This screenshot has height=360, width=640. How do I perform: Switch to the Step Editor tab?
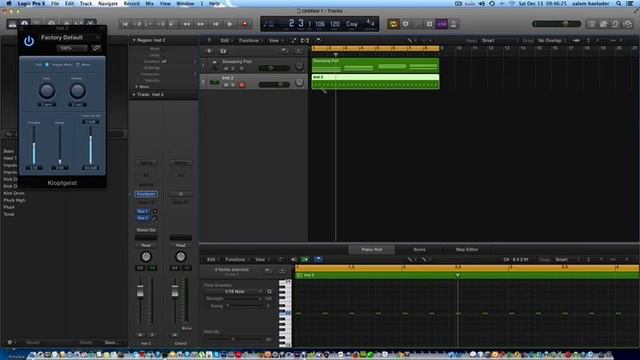[467, 249]
